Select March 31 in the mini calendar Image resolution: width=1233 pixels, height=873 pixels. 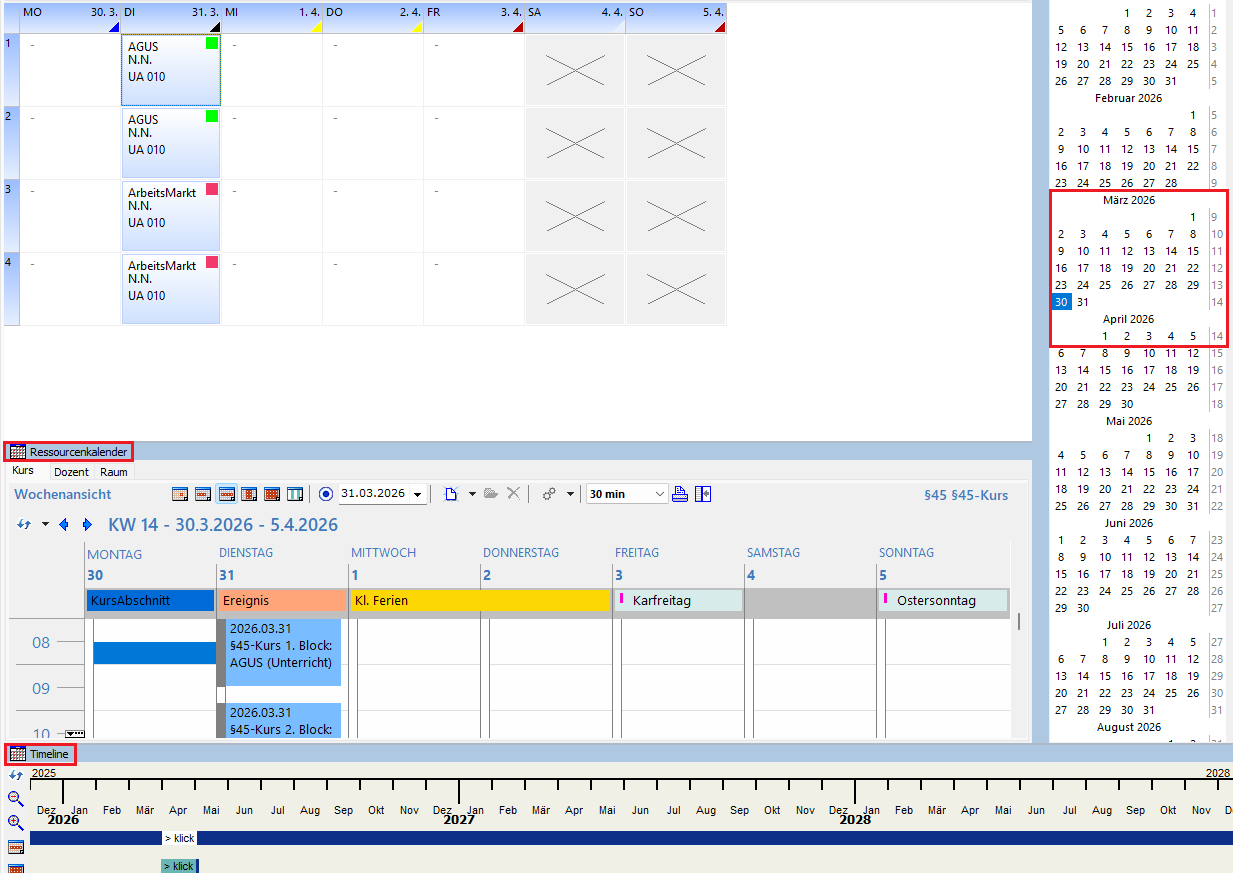(1083, 302)
